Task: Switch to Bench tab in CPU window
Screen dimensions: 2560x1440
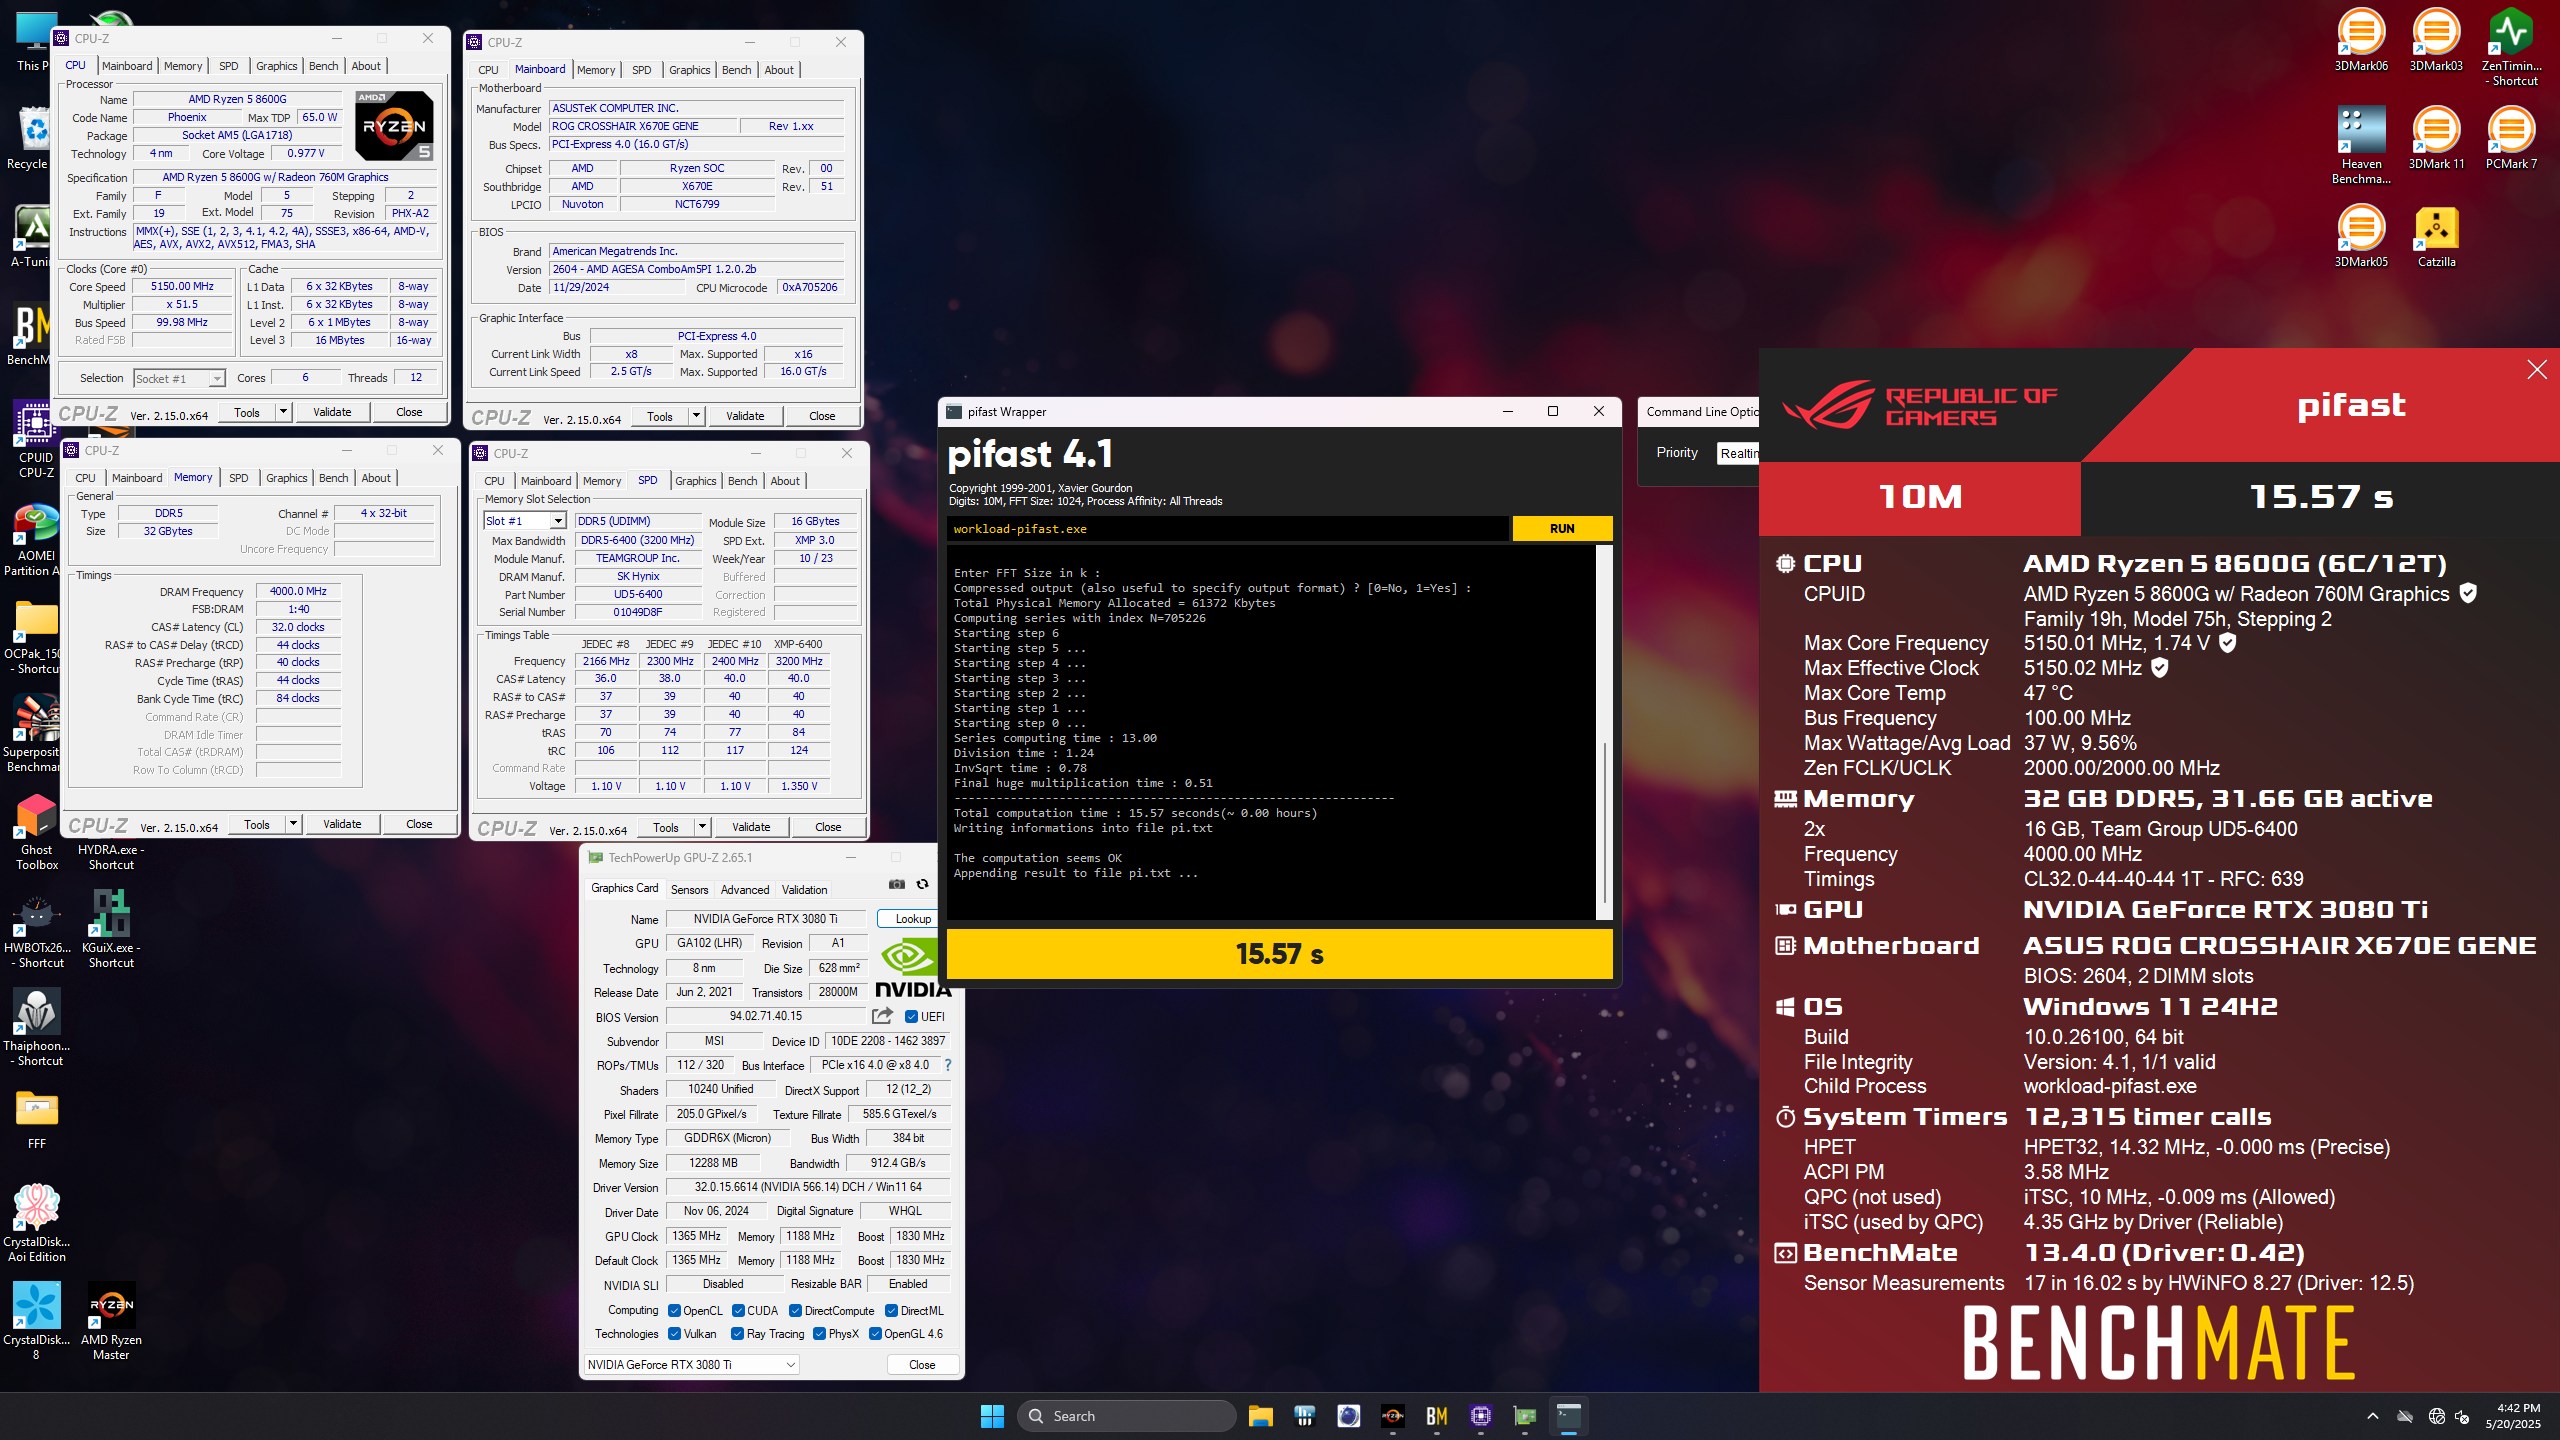Action: tap(323, 66)
